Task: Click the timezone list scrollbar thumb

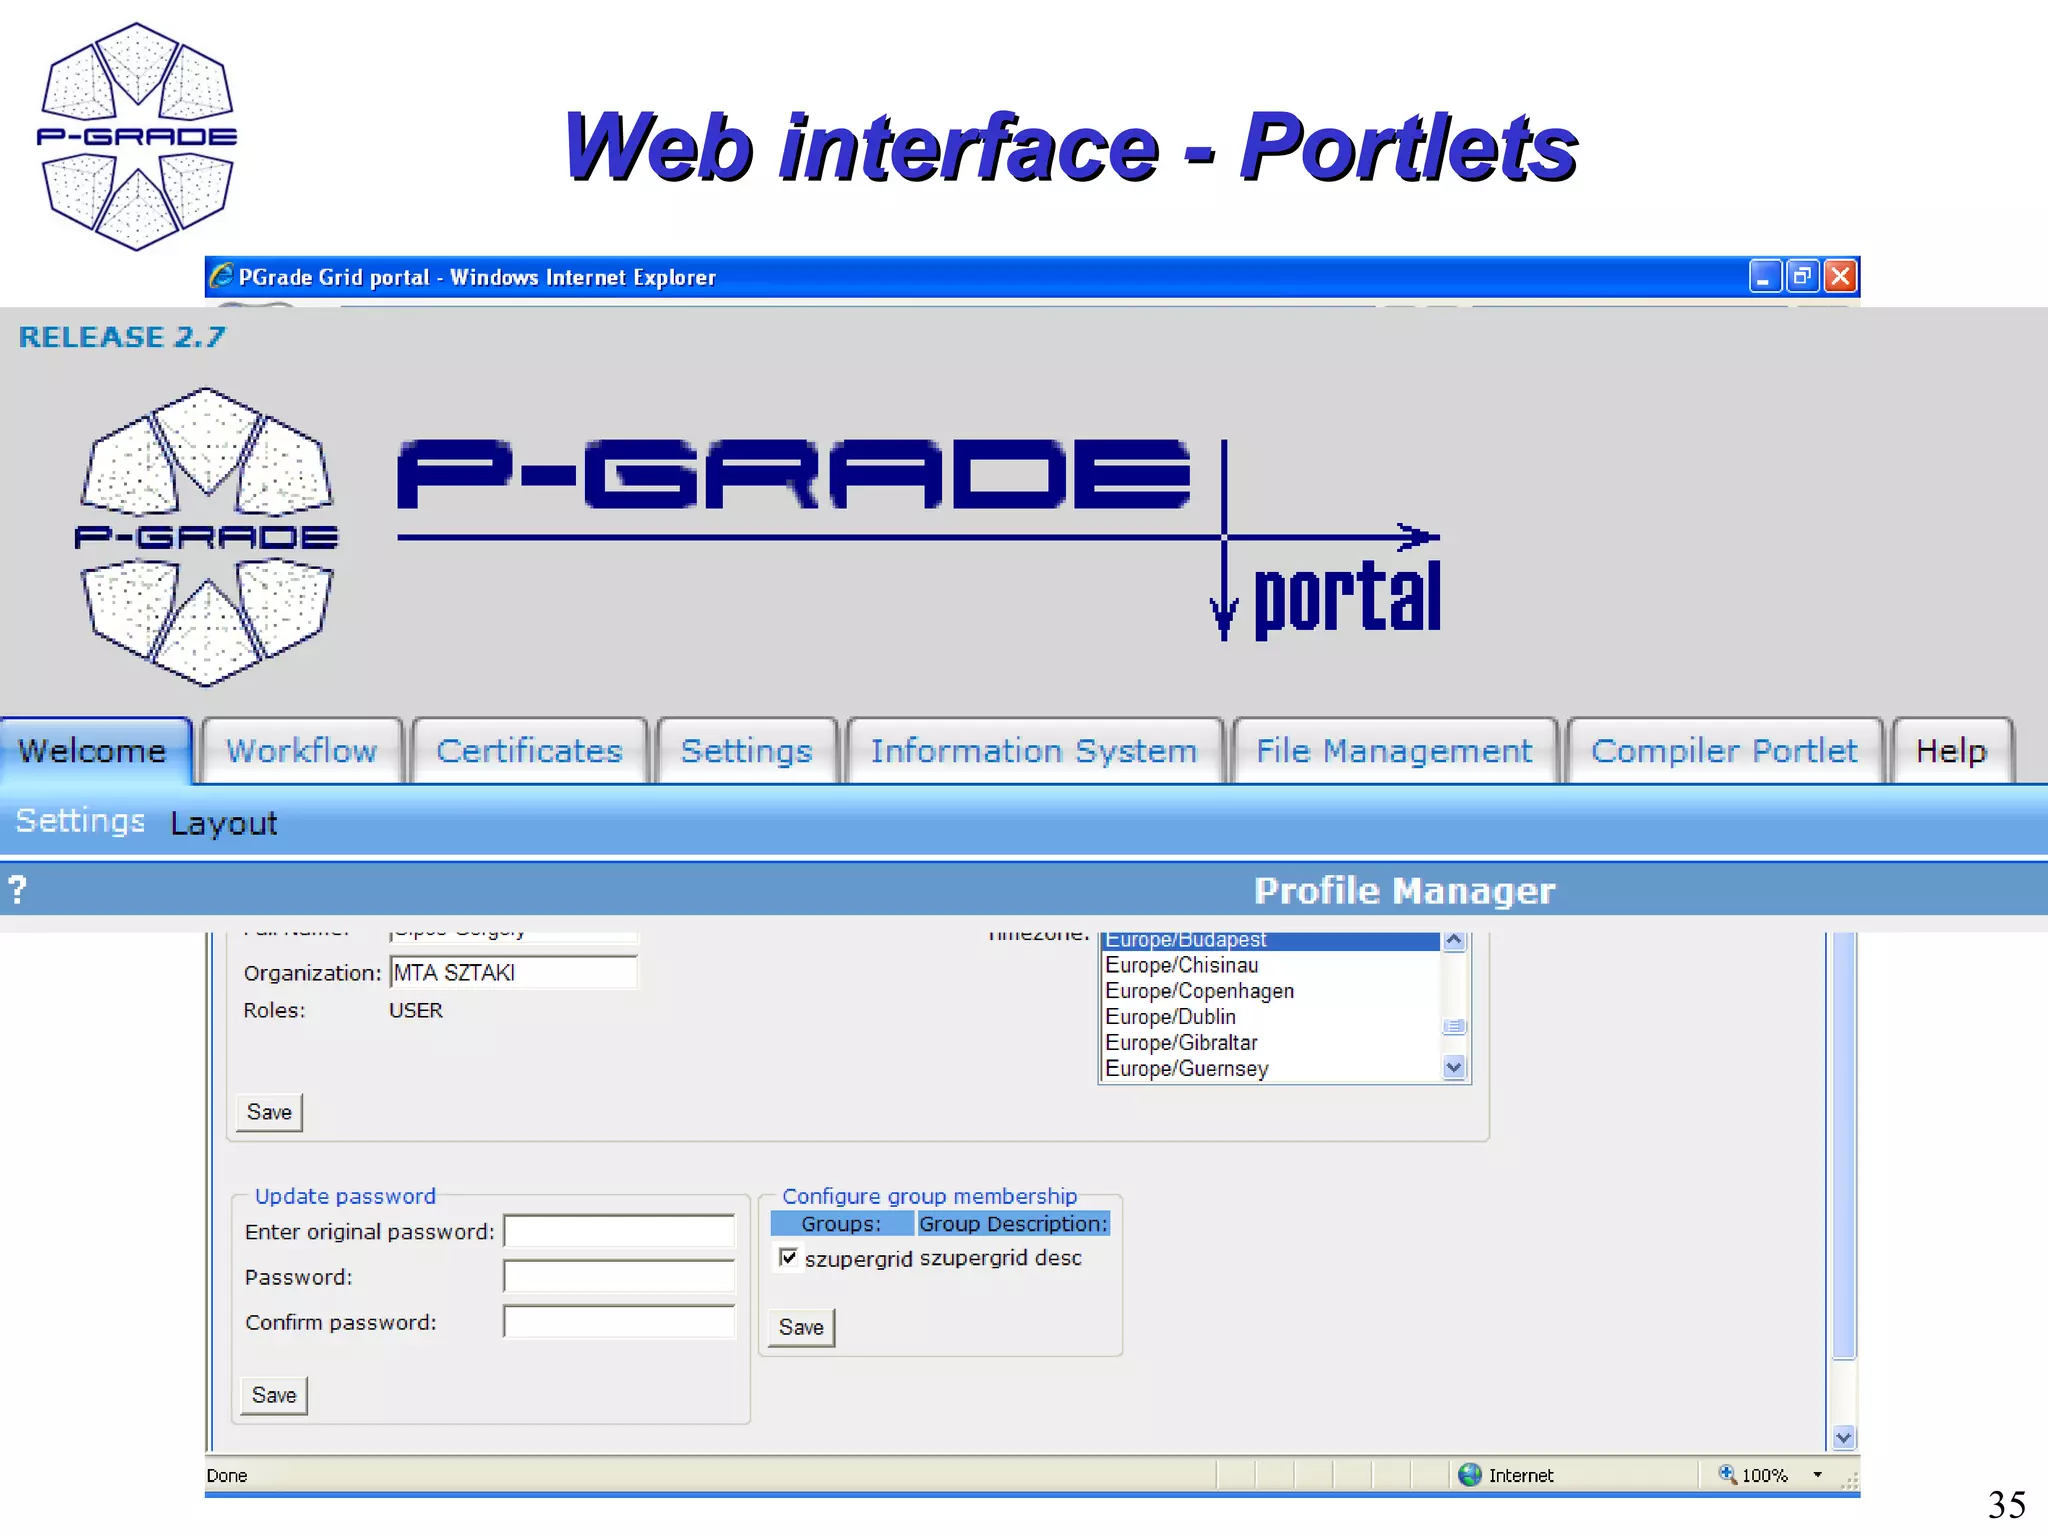Action: [1454, 1026]
